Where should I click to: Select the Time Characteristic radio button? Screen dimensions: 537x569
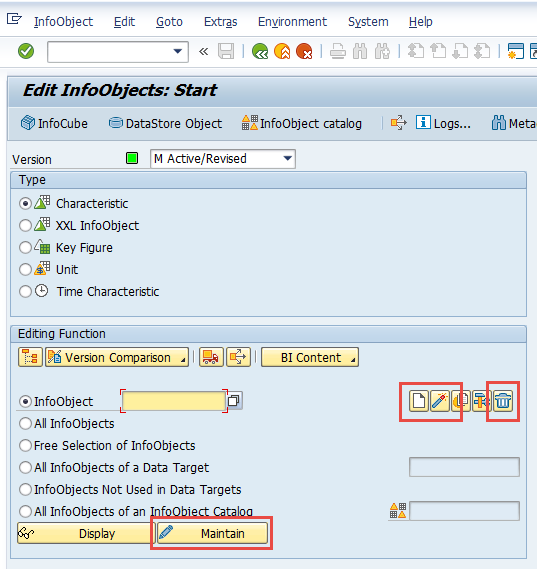25,291
